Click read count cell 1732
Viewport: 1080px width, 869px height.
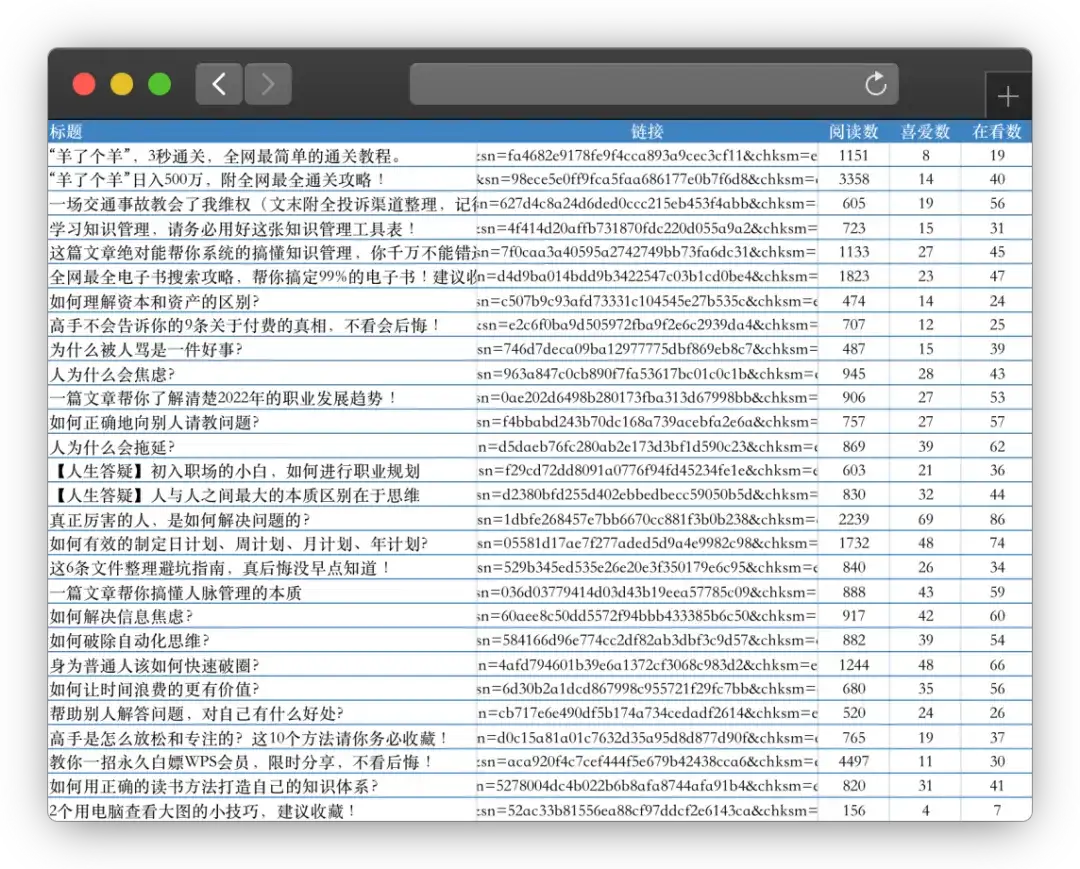pos(853,543)
